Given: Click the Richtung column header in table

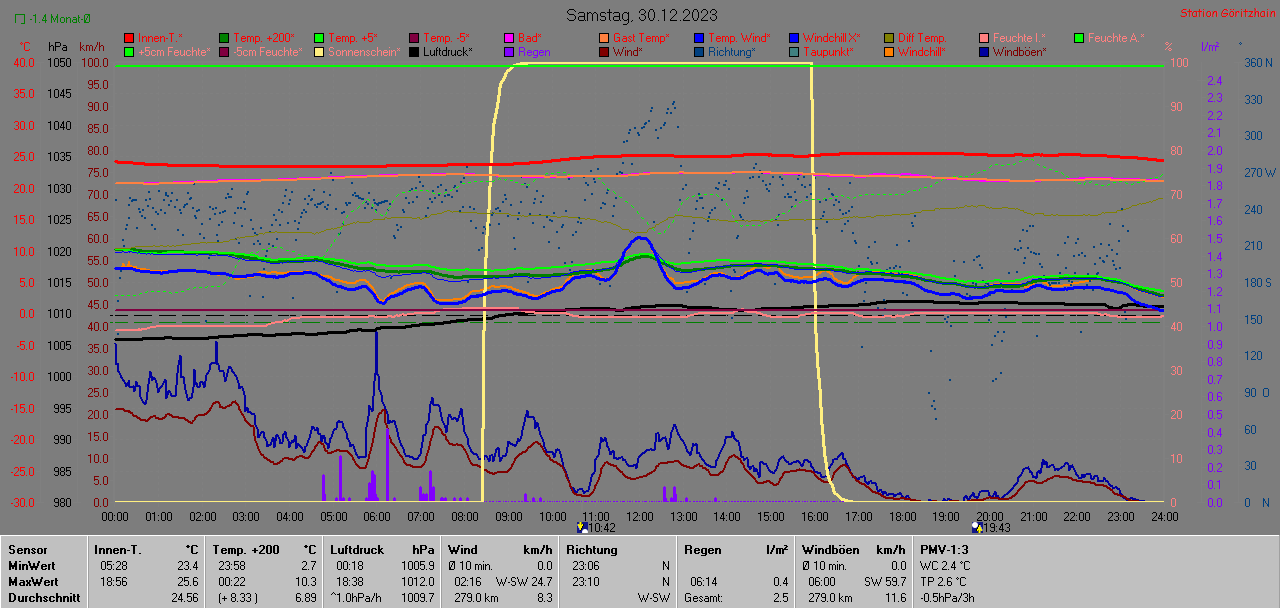Looking at the screenshot, I should [592, 549].
